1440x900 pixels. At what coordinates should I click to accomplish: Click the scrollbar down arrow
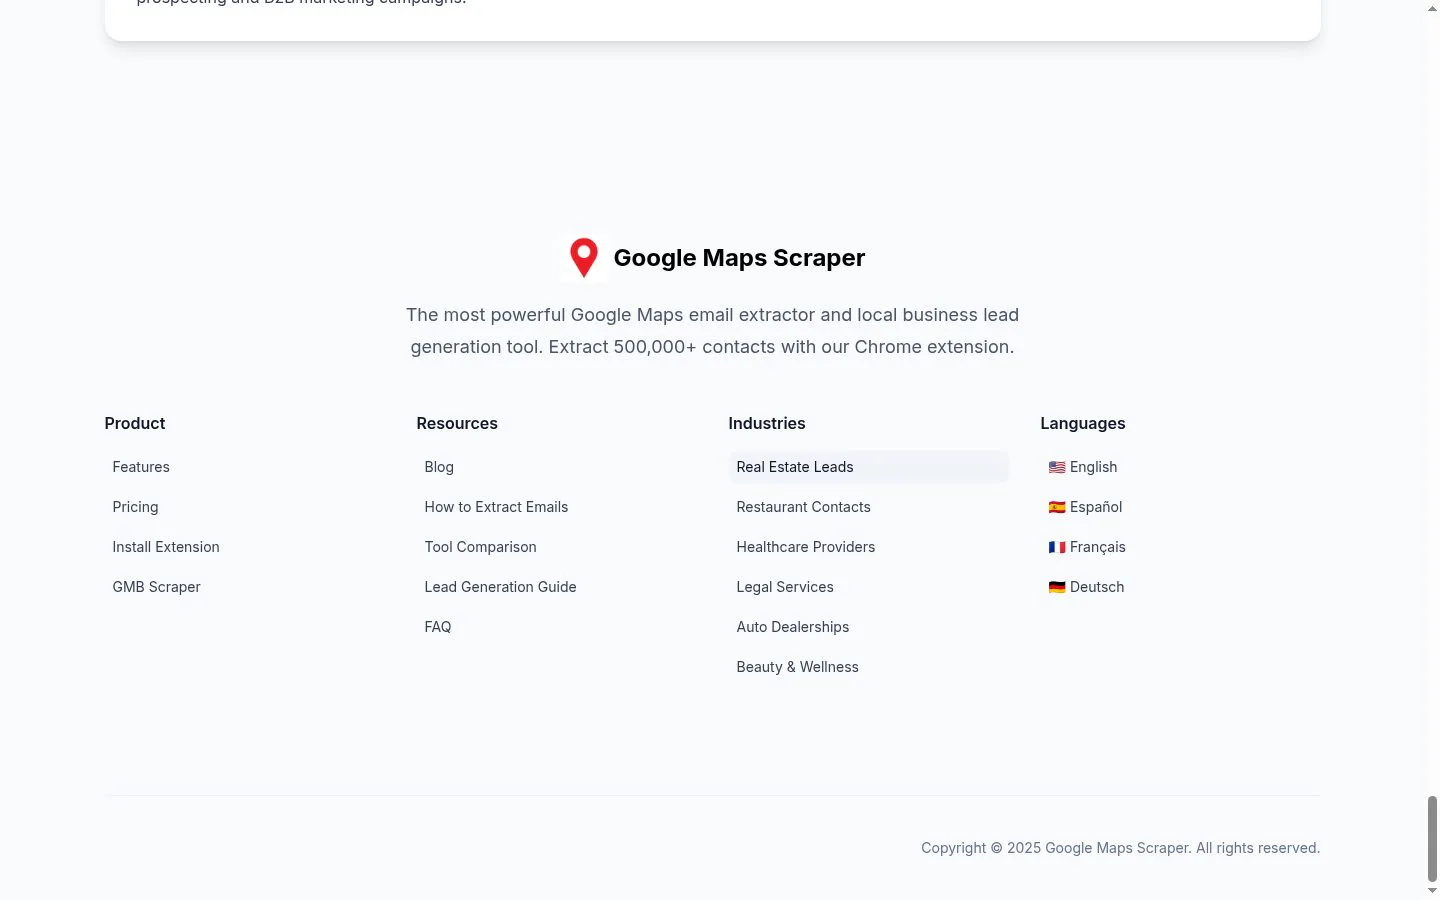(x=1432, y=891)
